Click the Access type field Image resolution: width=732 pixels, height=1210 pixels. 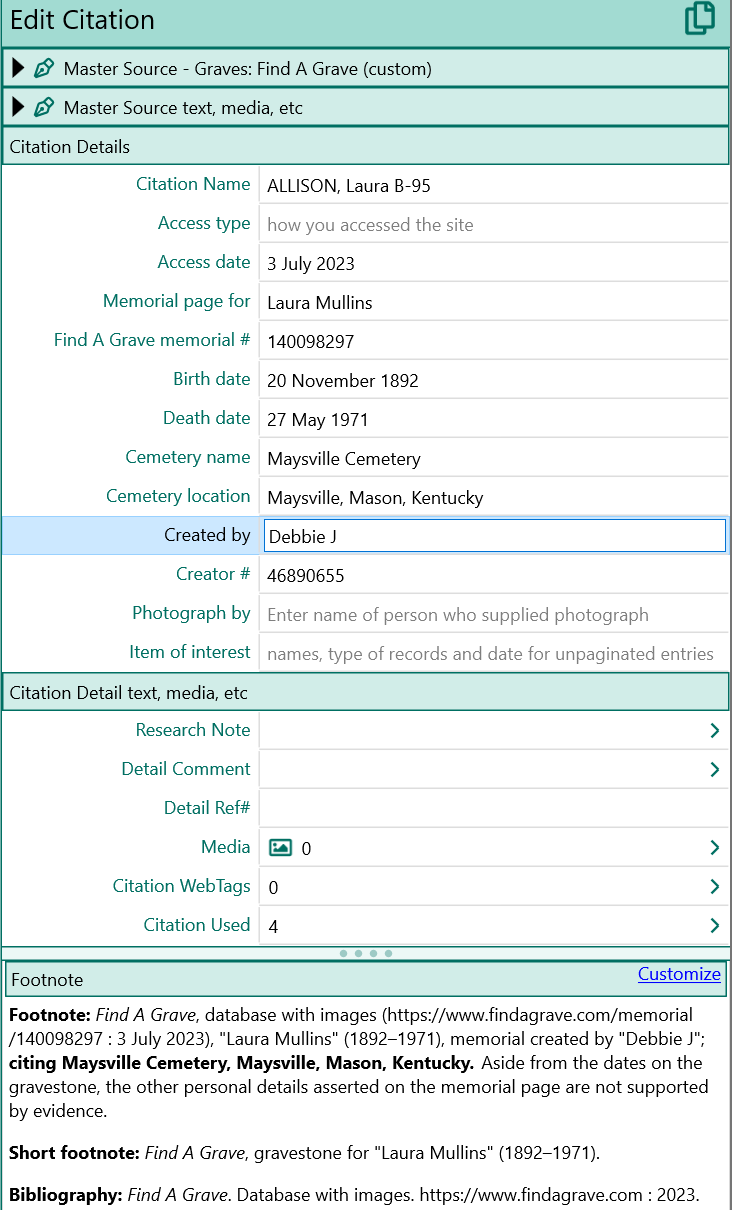(493, 224)
